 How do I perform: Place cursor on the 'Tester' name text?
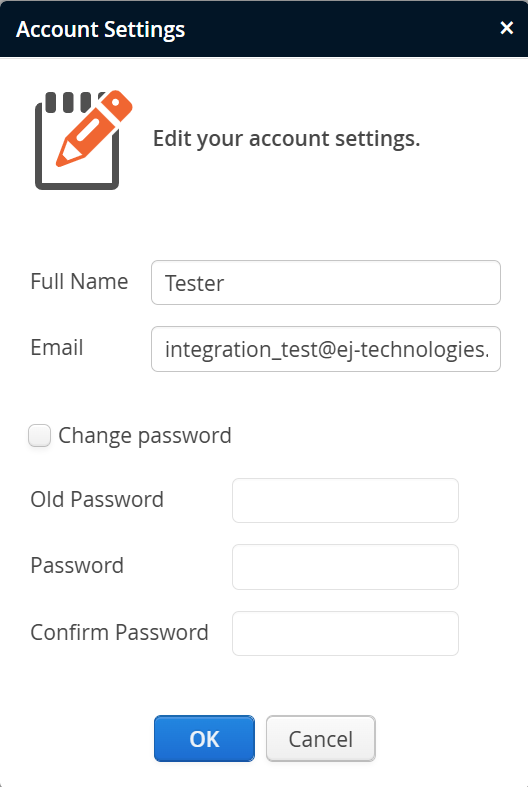[194, 283]
